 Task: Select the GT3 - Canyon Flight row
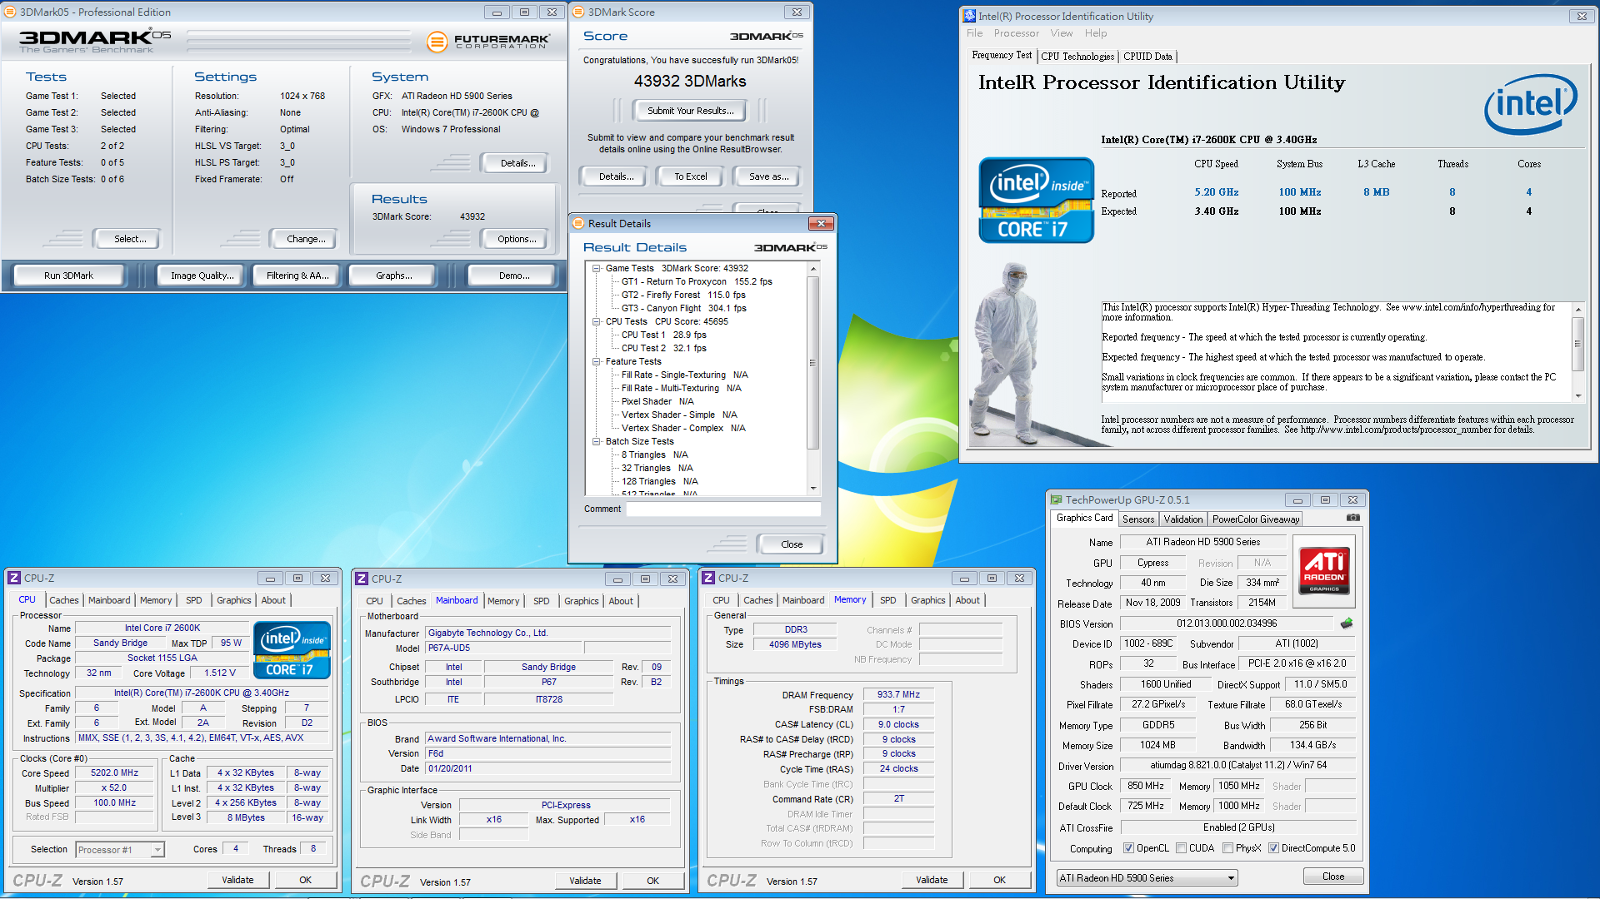(683, 308)
